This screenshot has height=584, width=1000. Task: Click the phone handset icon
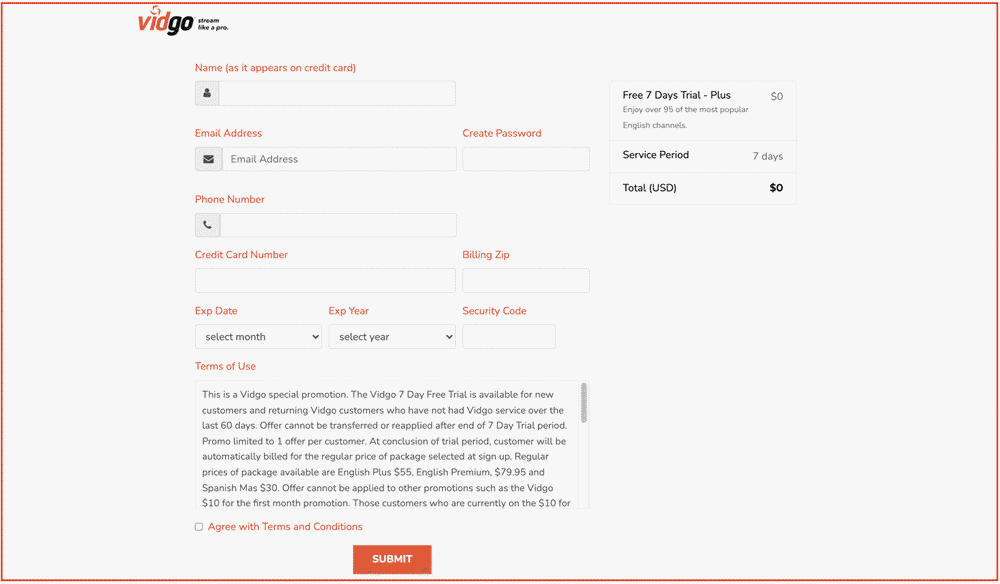pos(207,225)
